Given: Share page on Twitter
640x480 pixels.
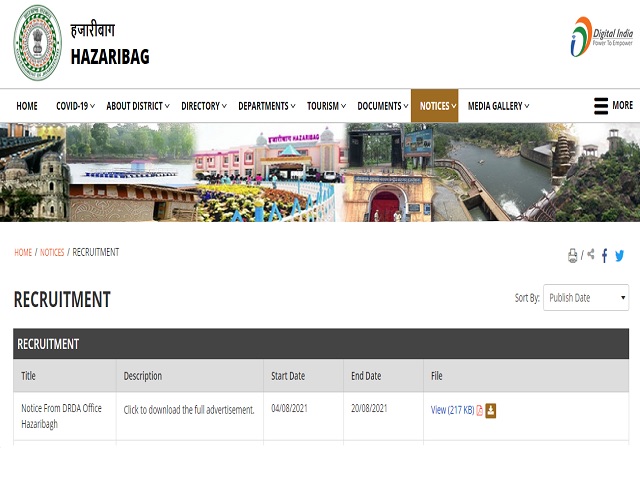Looking at the screenshot, I should coord(620,256).
